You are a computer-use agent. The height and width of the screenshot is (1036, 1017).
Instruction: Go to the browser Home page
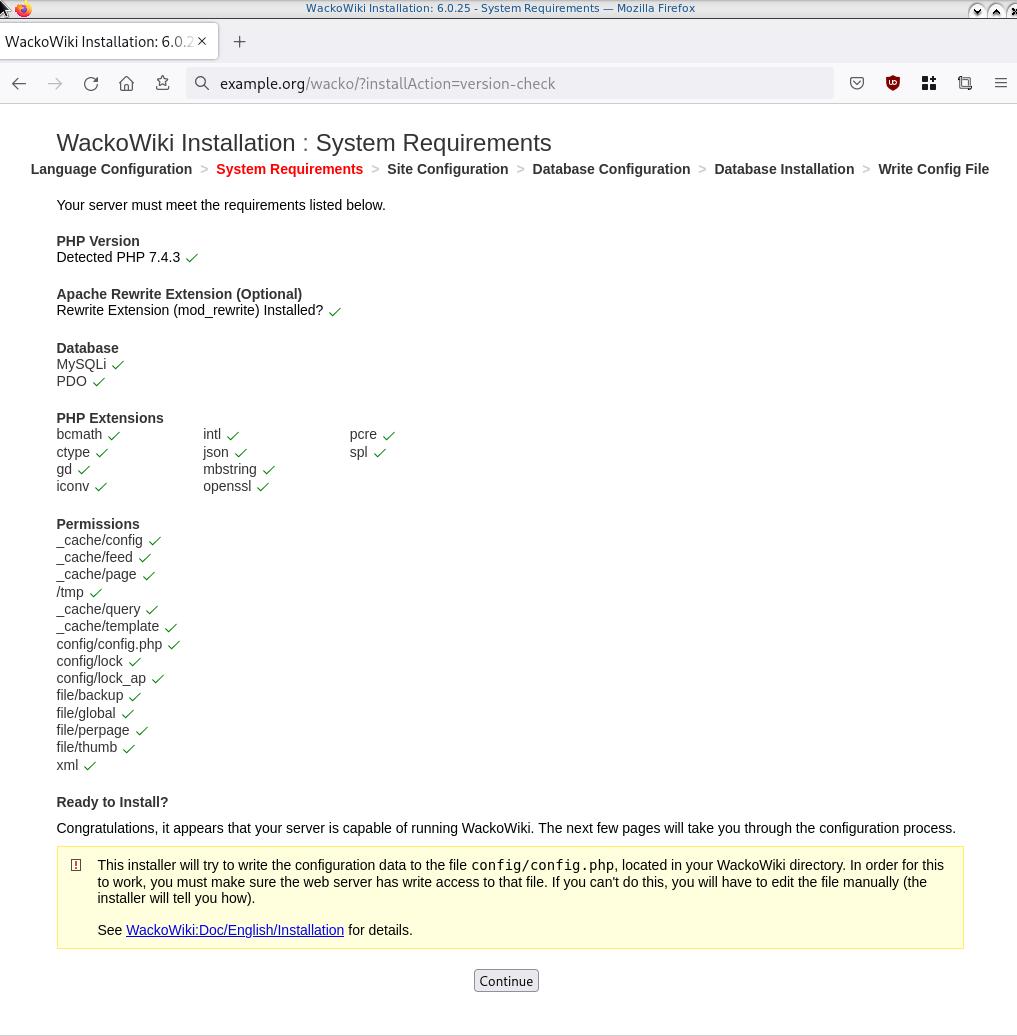point(126,84)
